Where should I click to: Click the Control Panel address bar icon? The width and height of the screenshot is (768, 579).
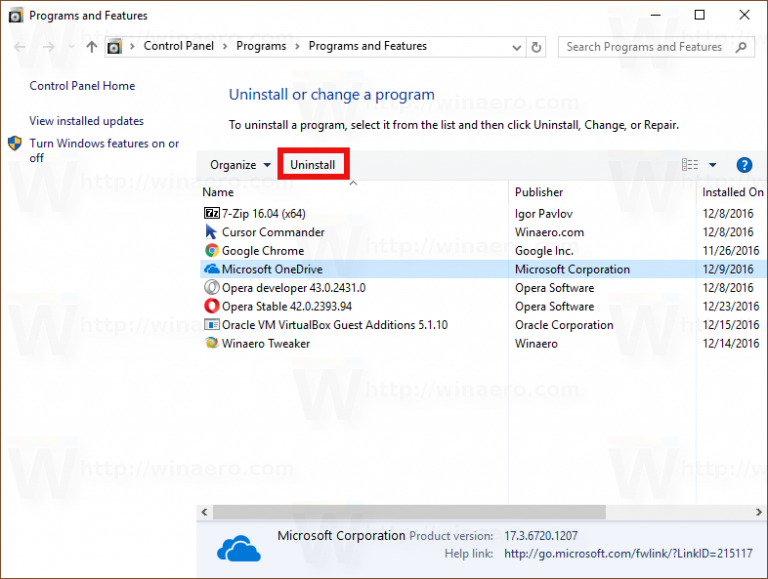(115, 47)
